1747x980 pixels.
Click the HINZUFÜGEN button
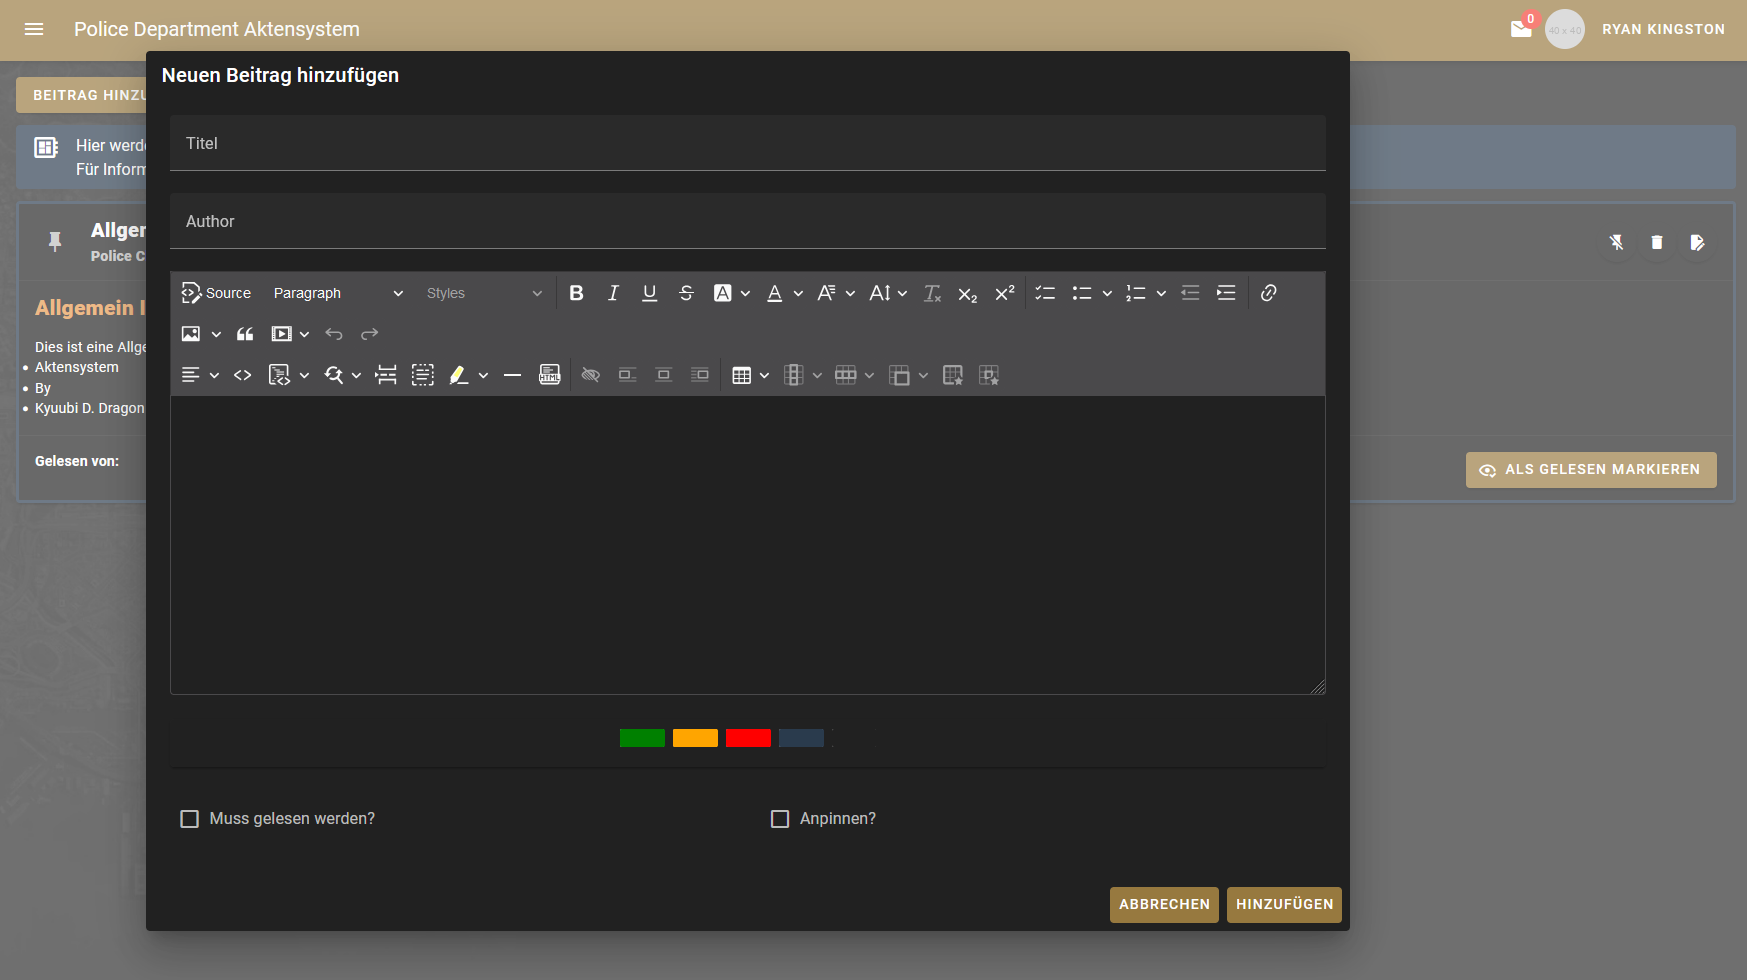click(x=1284, y=904)
